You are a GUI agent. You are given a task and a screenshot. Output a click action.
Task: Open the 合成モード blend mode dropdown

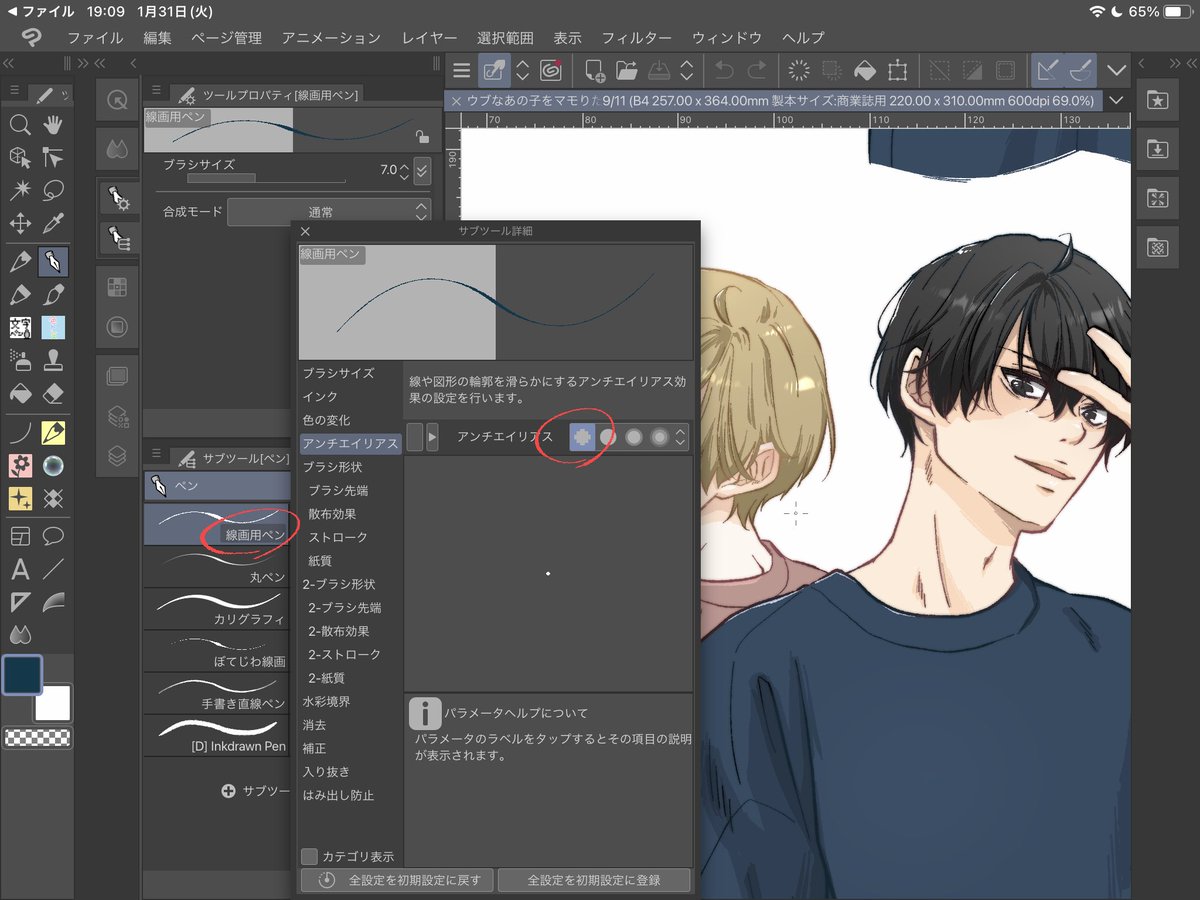coord(329,212)
